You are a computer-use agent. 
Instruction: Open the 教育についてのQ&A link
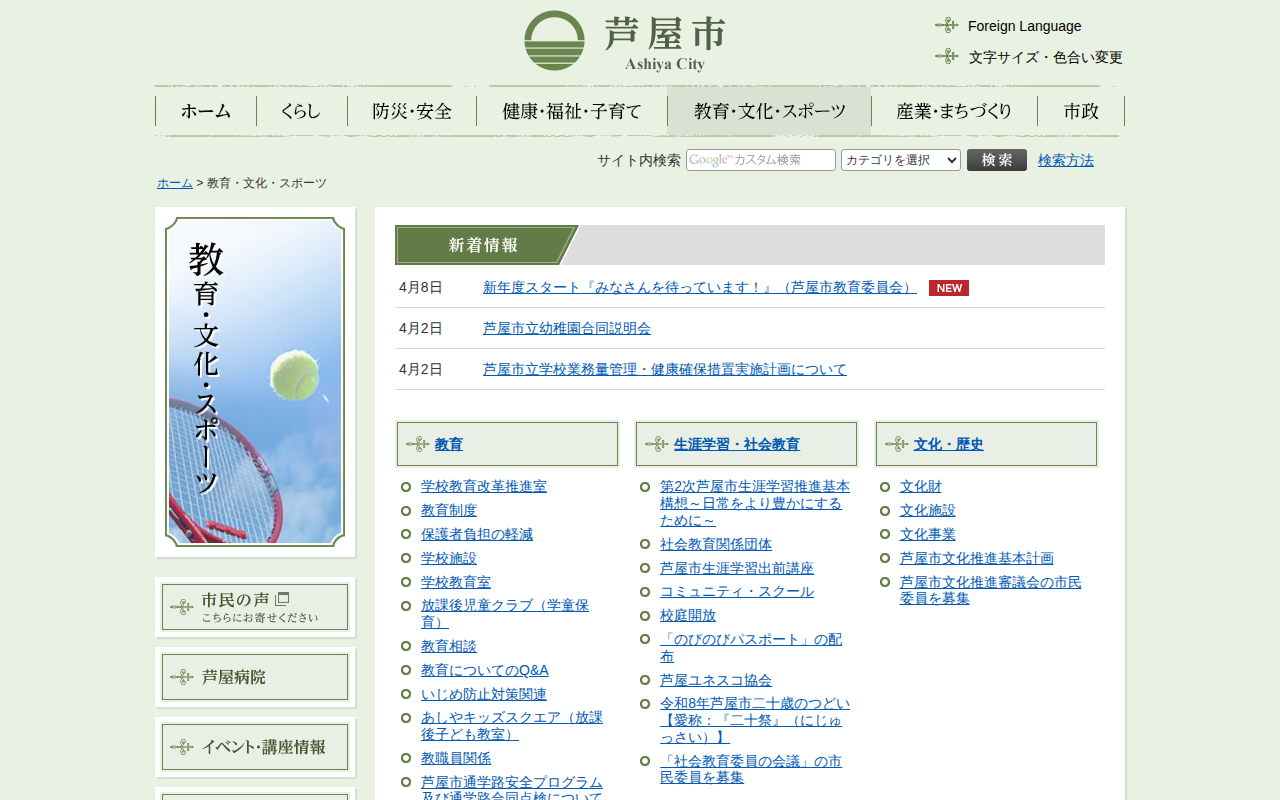point(485,670)
